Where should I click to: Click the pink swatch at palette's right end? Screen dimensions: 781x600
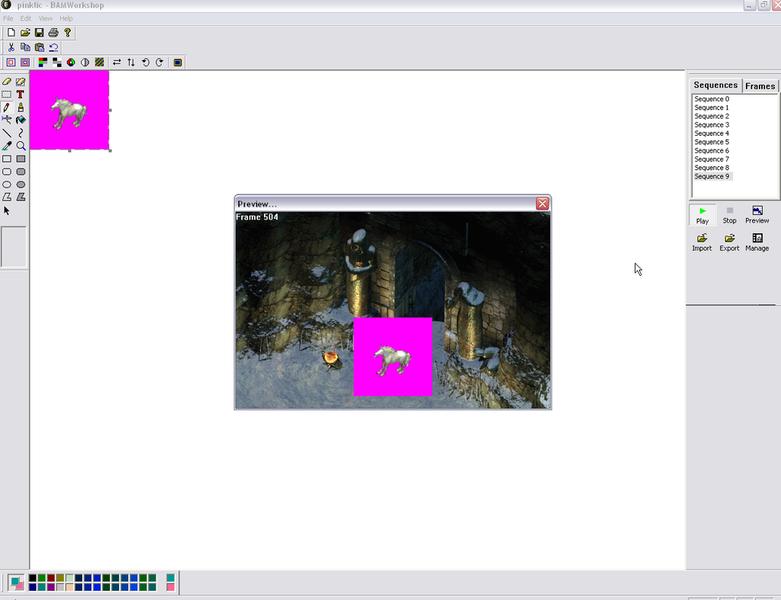click(x=170, y=587)
